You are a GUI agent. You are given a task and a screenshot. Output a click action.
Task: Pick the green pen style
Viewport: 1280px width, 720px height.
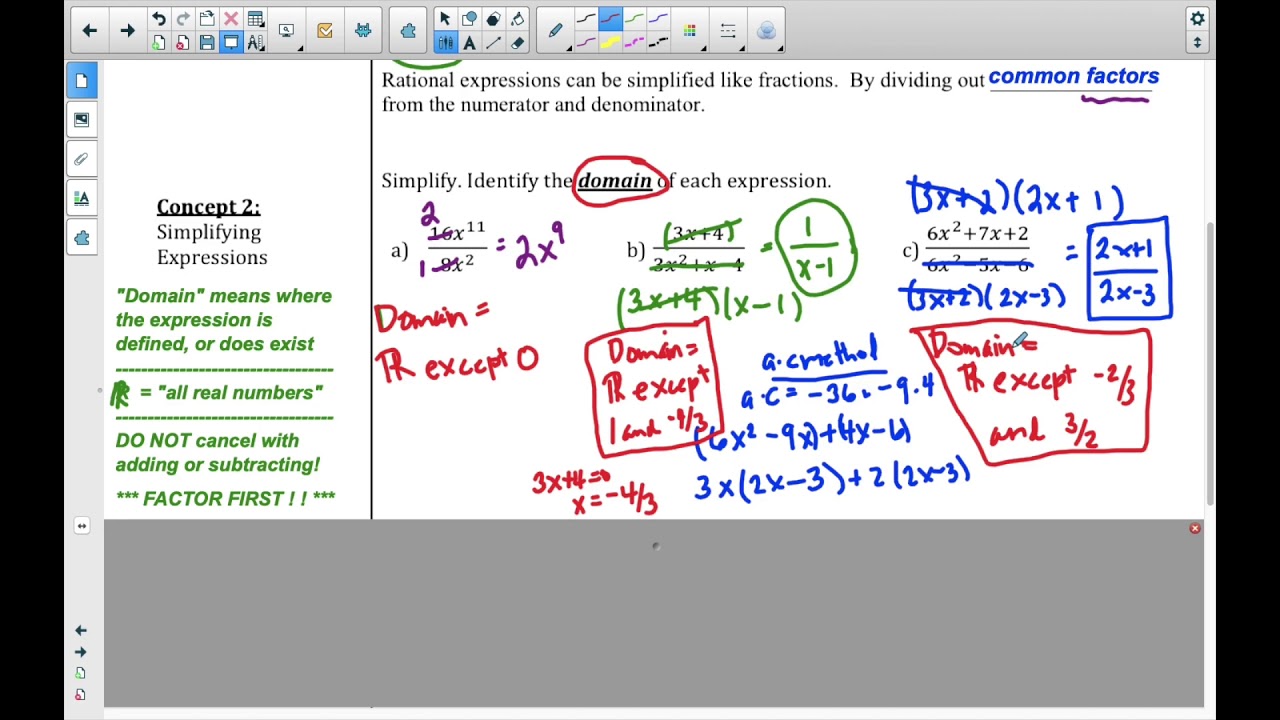[634, 19]
